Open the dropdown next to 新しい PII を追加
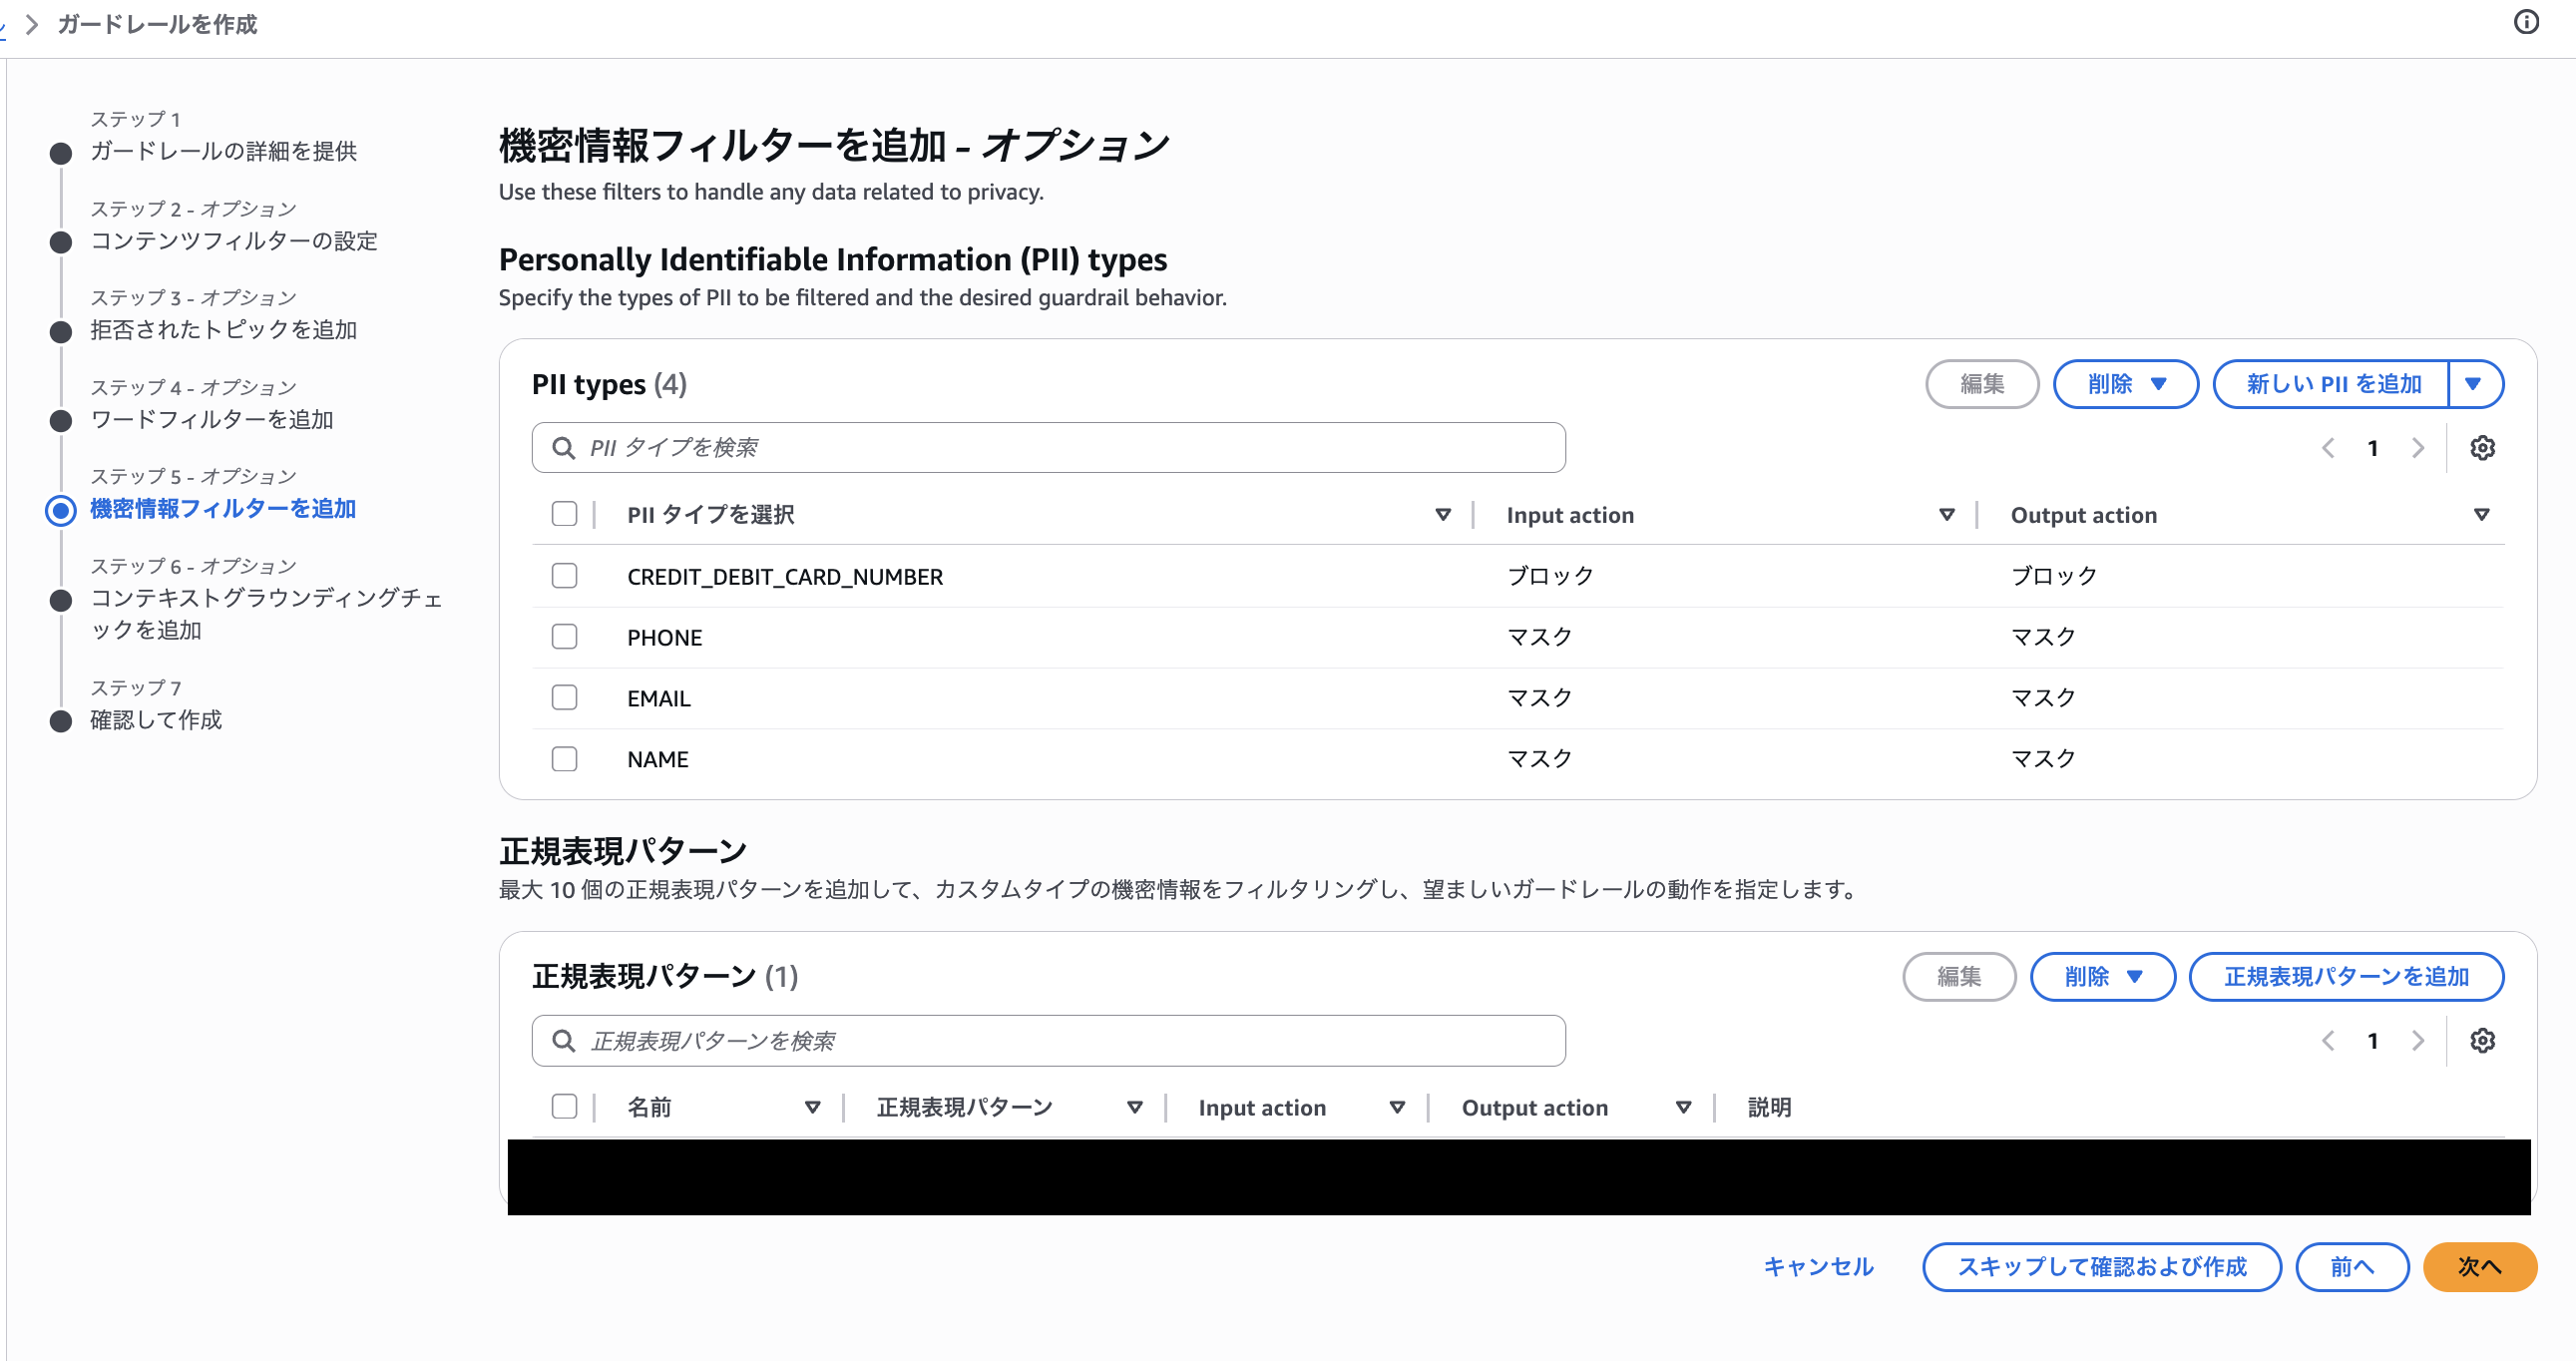Screen dimensions: 2576x1361 pos(2476,383)
